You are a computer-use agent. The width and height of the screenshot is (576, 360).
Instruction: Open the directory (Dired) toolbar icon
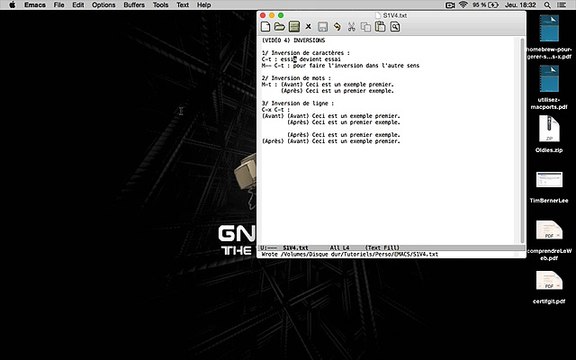pos(294,27)
